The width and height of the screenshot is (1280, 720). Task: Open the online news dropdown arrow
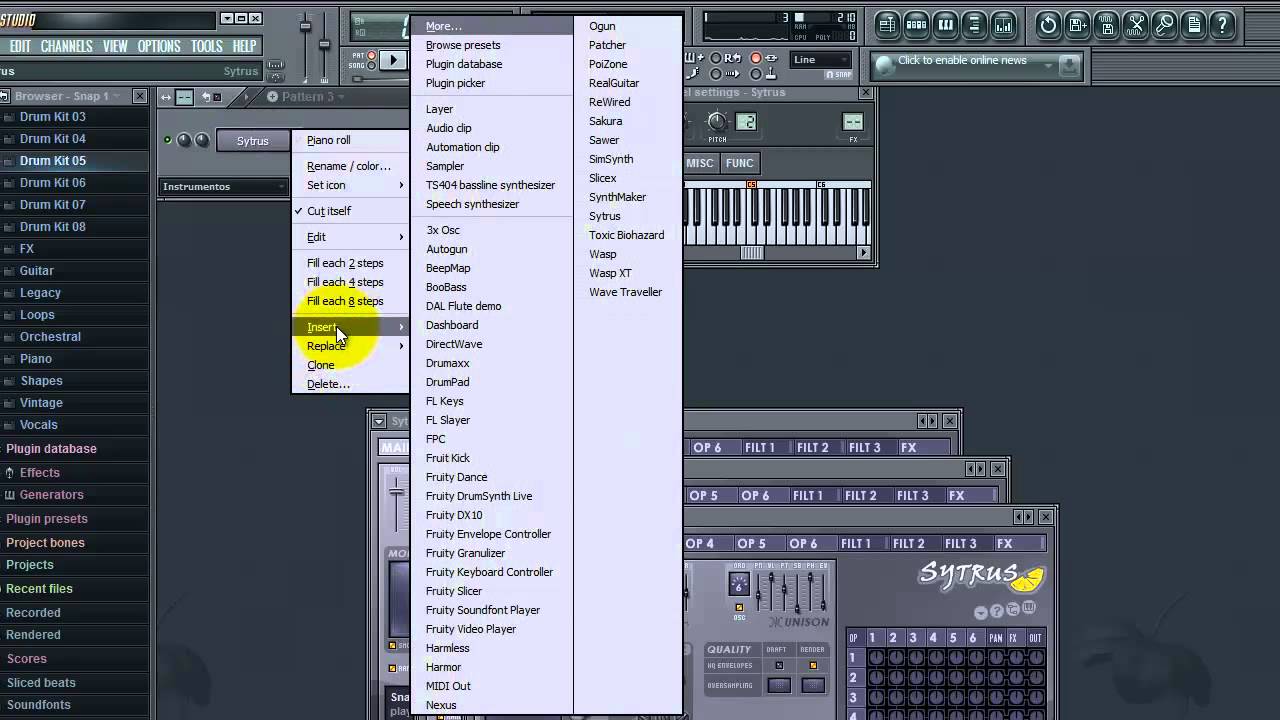point(1048,66)
